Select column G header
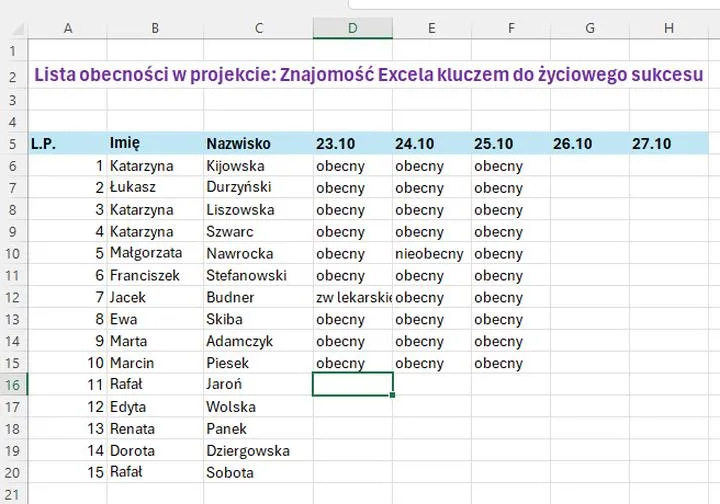This screenshot has width=720, height=504. pos(590,28)
